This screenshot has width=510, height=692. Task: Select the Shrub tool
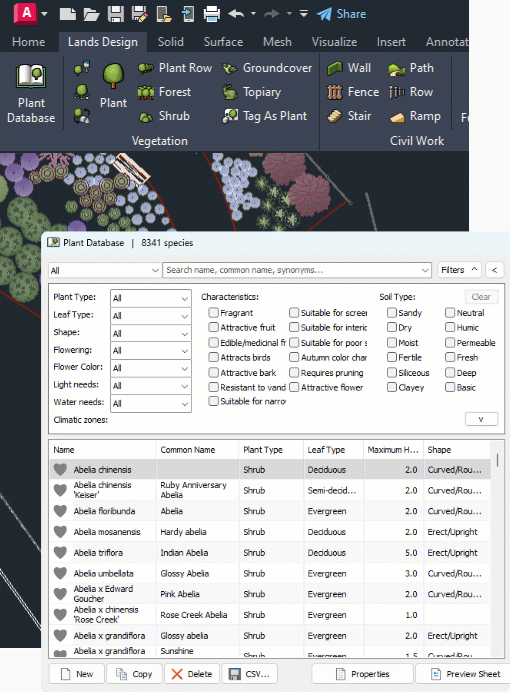(164, 116)
